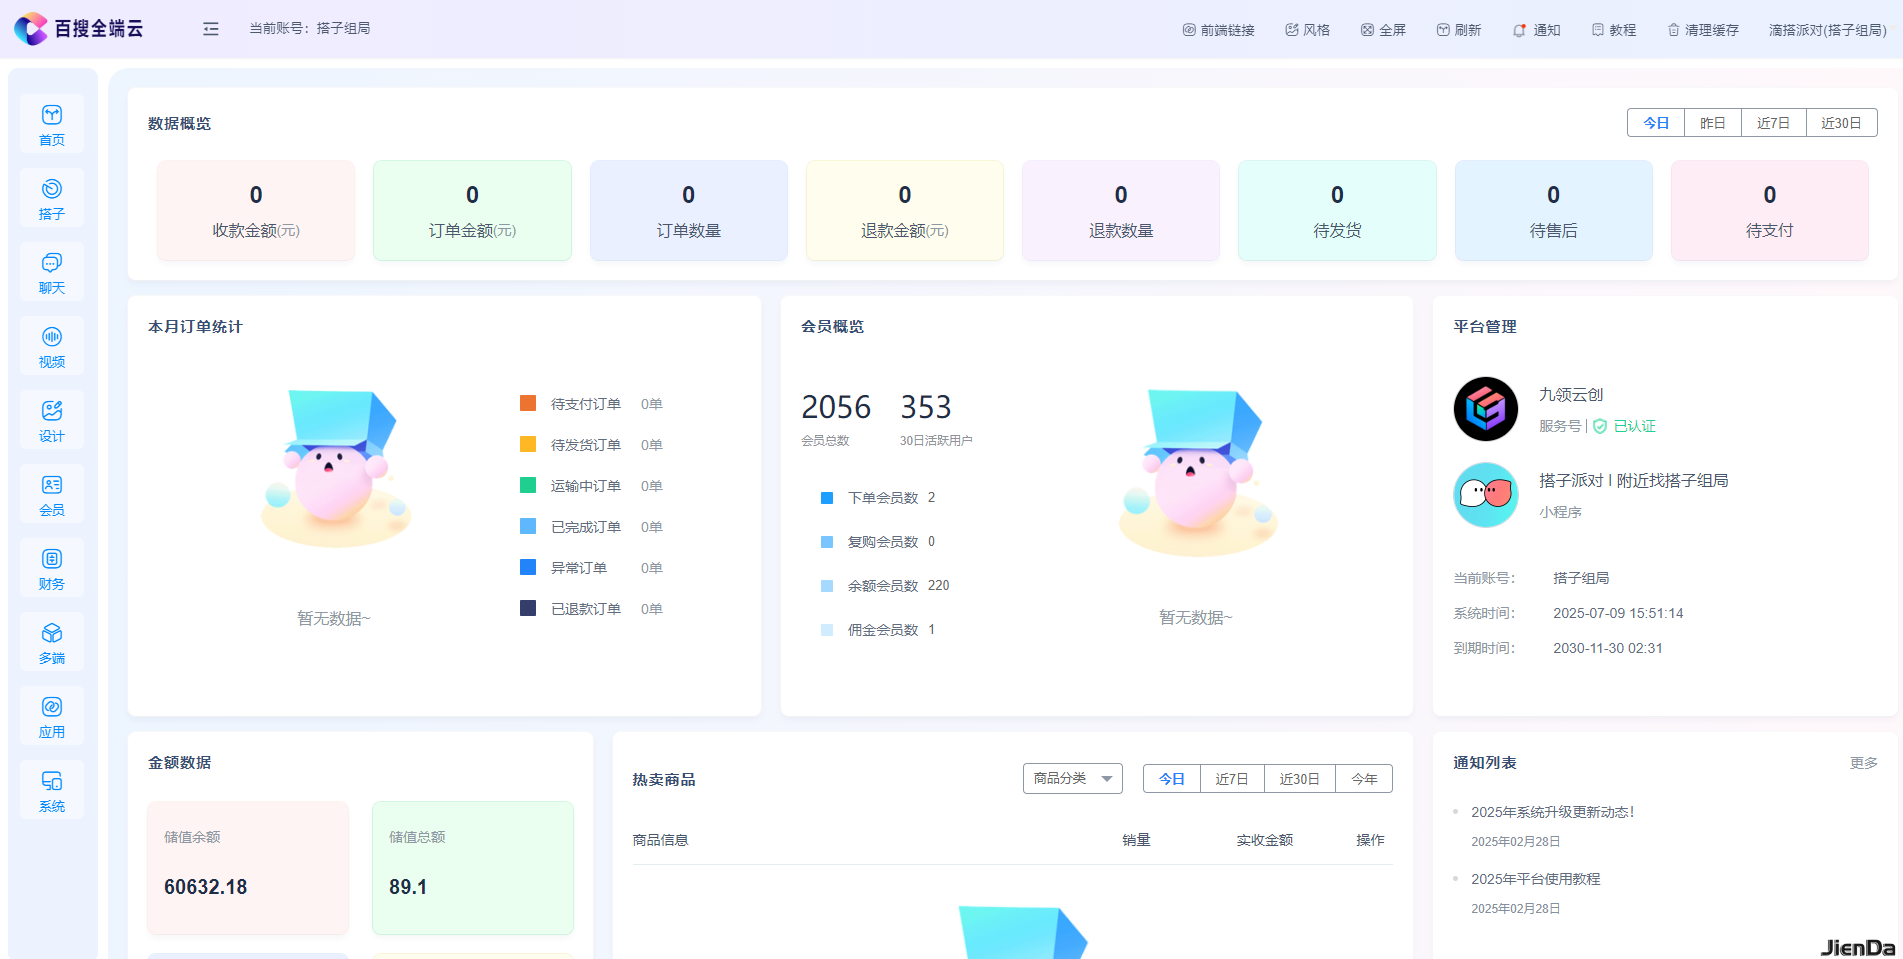Open the 商品分类 dropdown in 热卖商品
Screen dimensions: 1903x959
click(x=1071, y=778)
